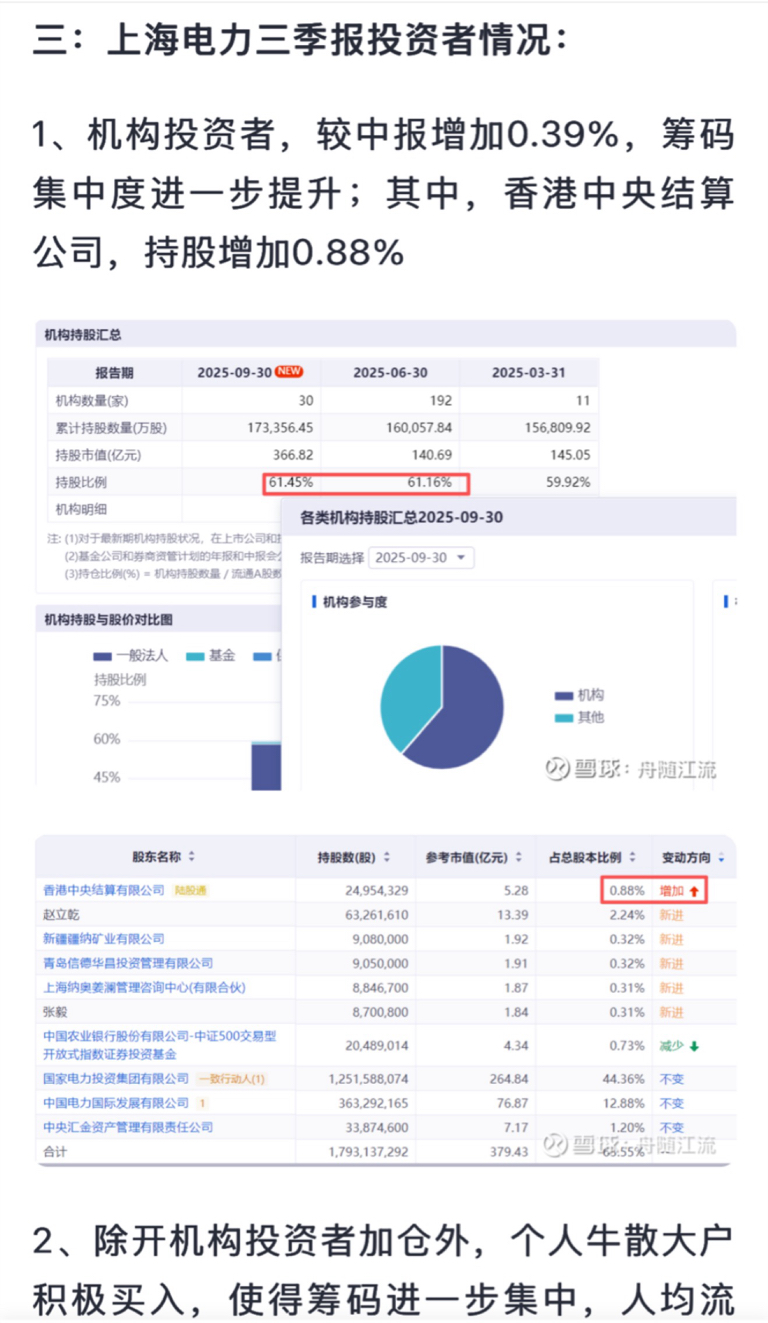
Task: Click 增加 change direction cell
Action: click(679, 890)
